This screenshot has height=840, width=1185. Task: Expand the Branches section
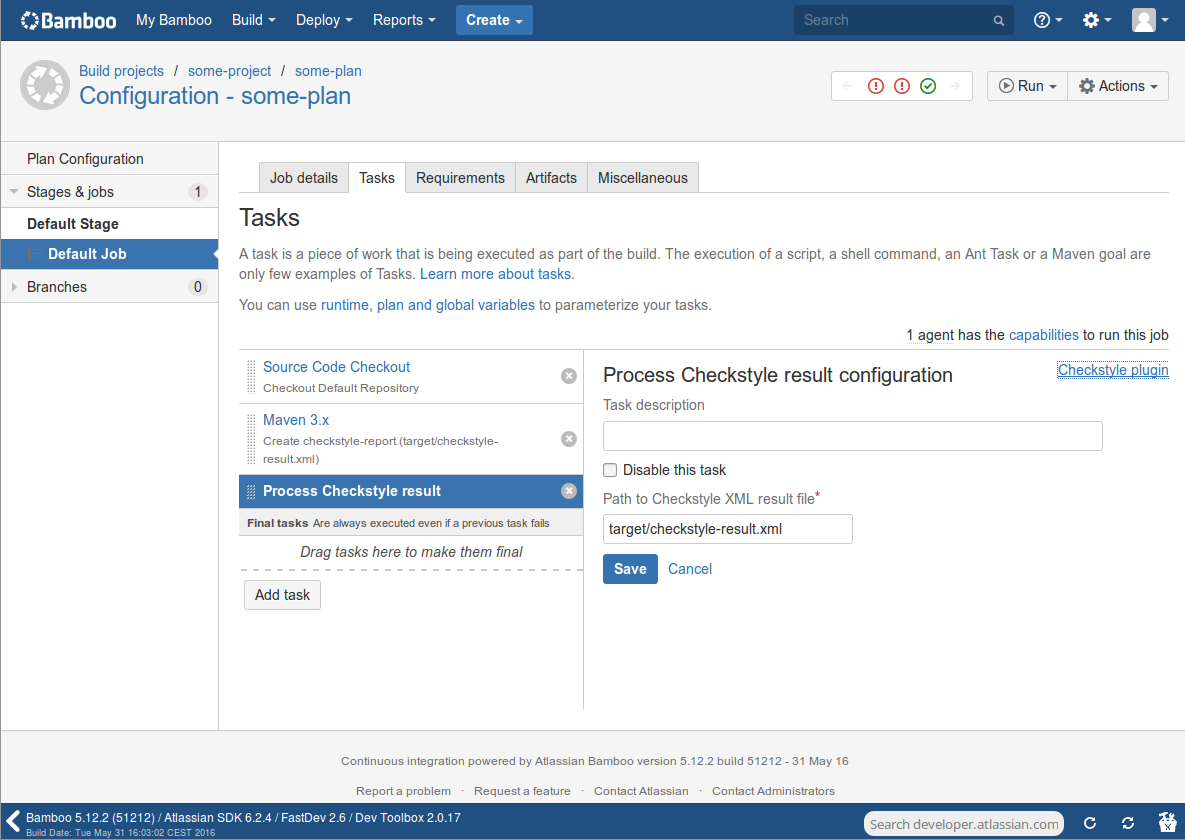14,287
